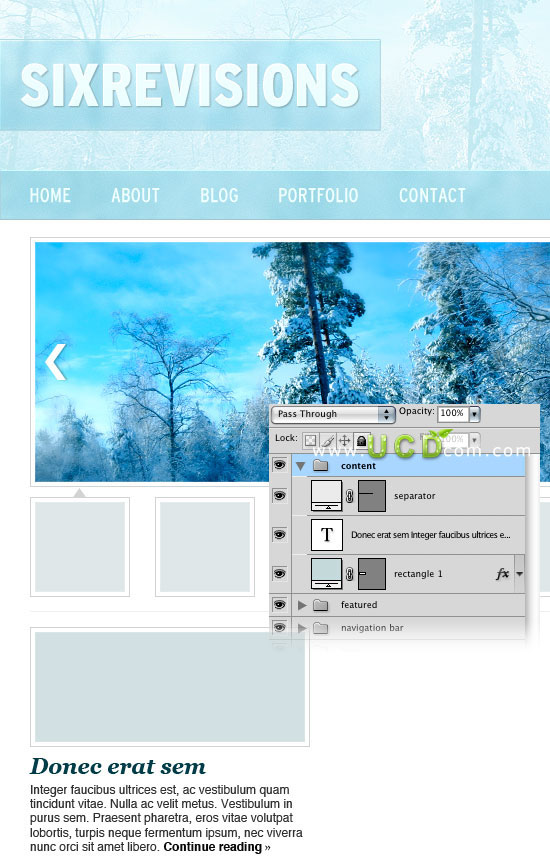Select the content group name
Image resolution: width=550 pixels, height=863 pixels.
tap(358, 466)
